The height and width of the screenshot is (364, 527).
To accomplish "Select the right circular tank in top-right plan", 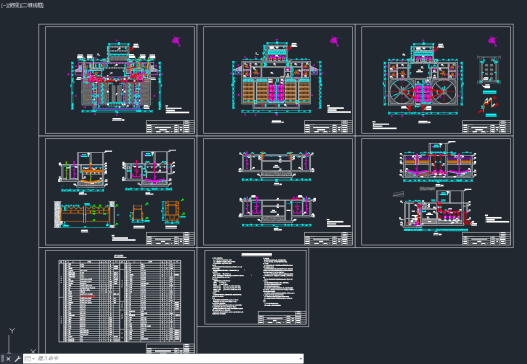I will click(444, 91).
